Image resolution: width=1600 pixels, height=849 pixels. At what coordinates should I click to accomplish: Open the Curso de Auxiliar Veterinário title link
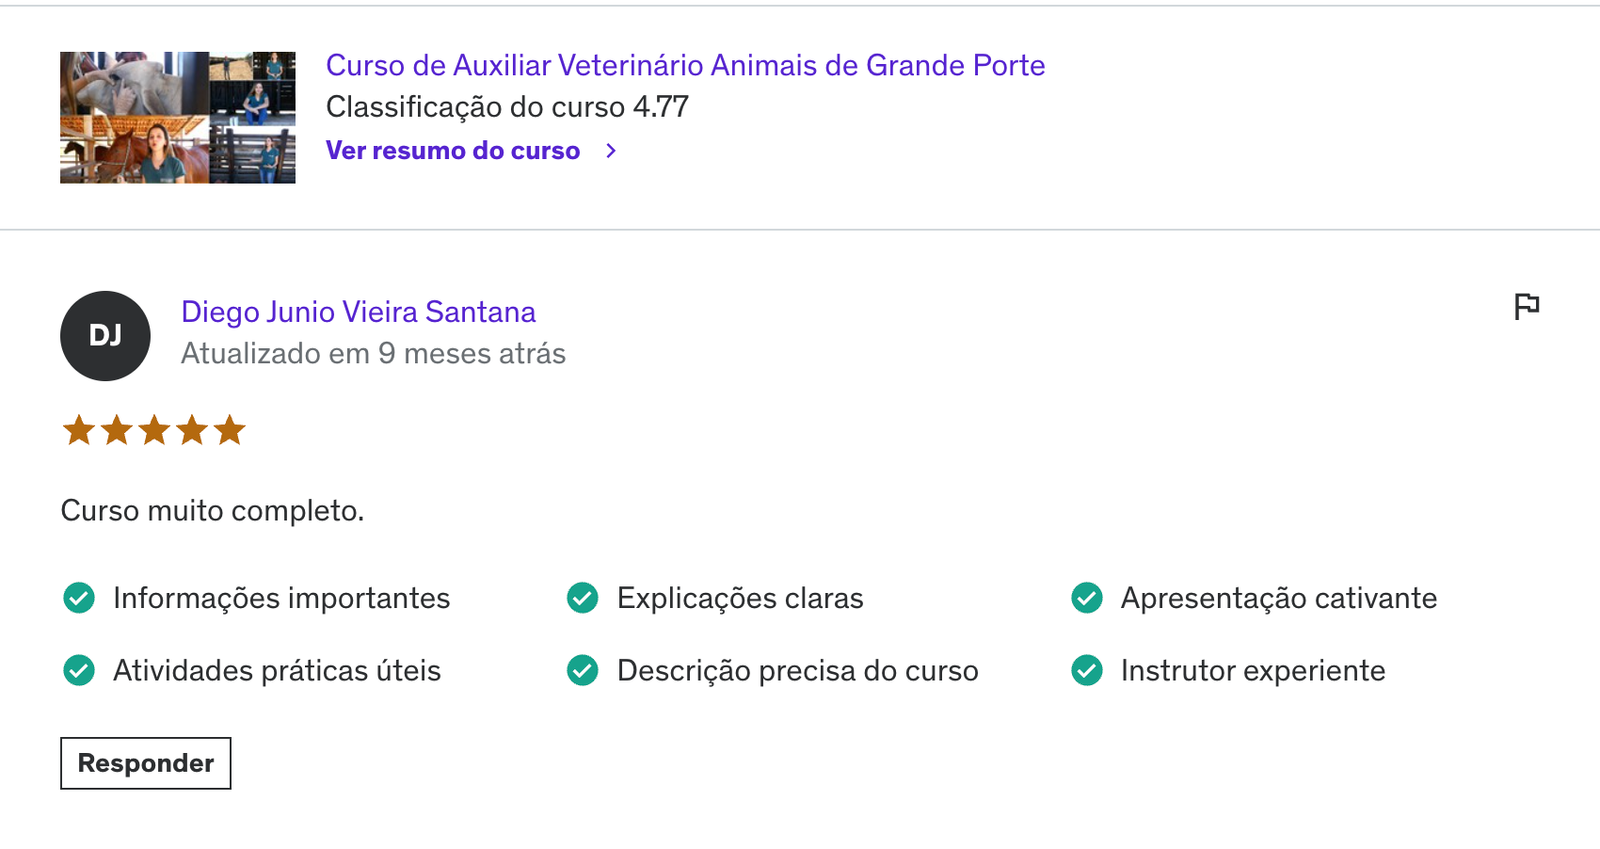tap(686, 65)
